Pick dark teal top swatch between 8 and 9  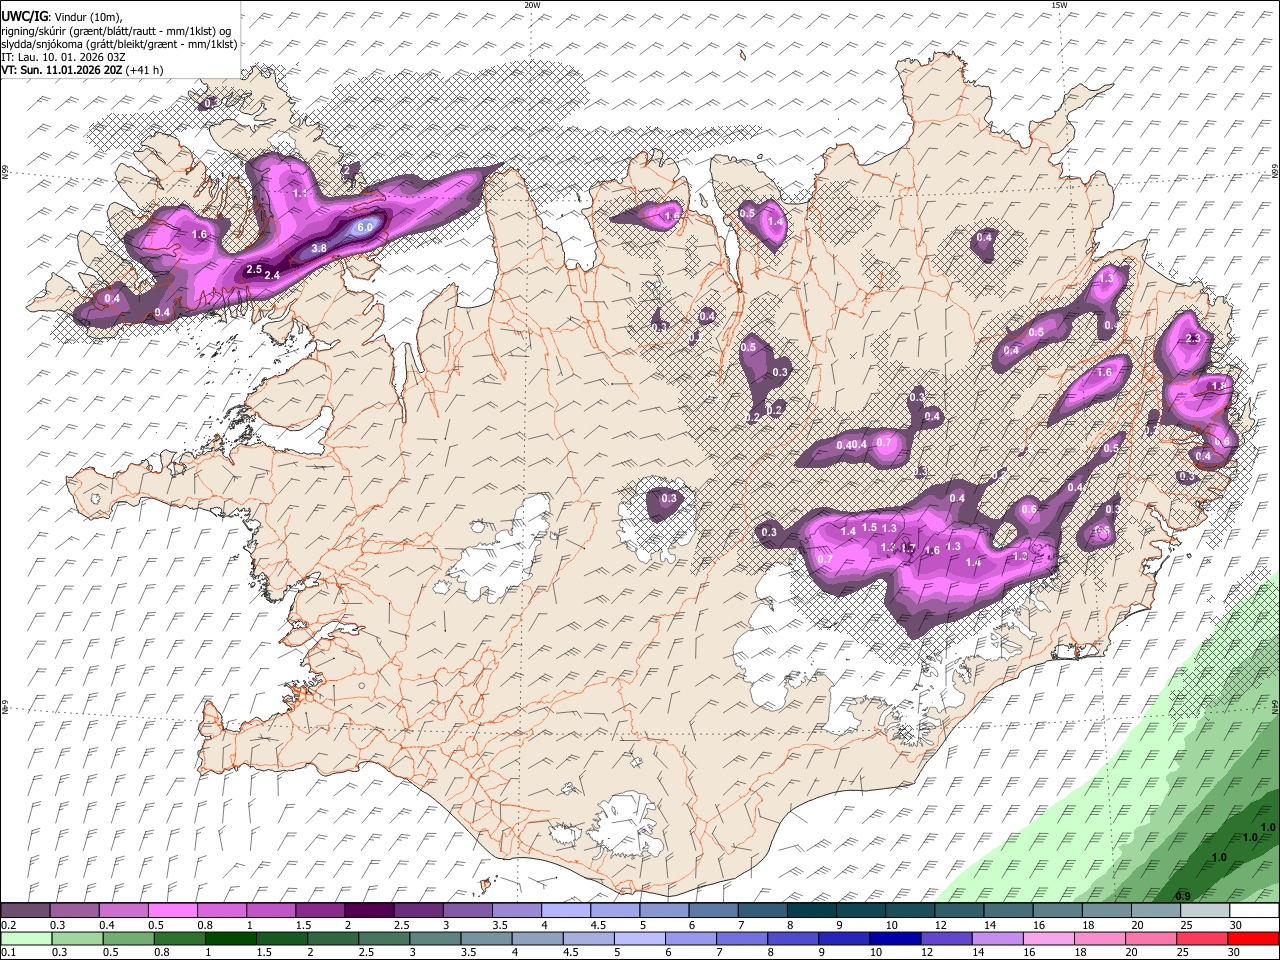click(x=810, y=910)
